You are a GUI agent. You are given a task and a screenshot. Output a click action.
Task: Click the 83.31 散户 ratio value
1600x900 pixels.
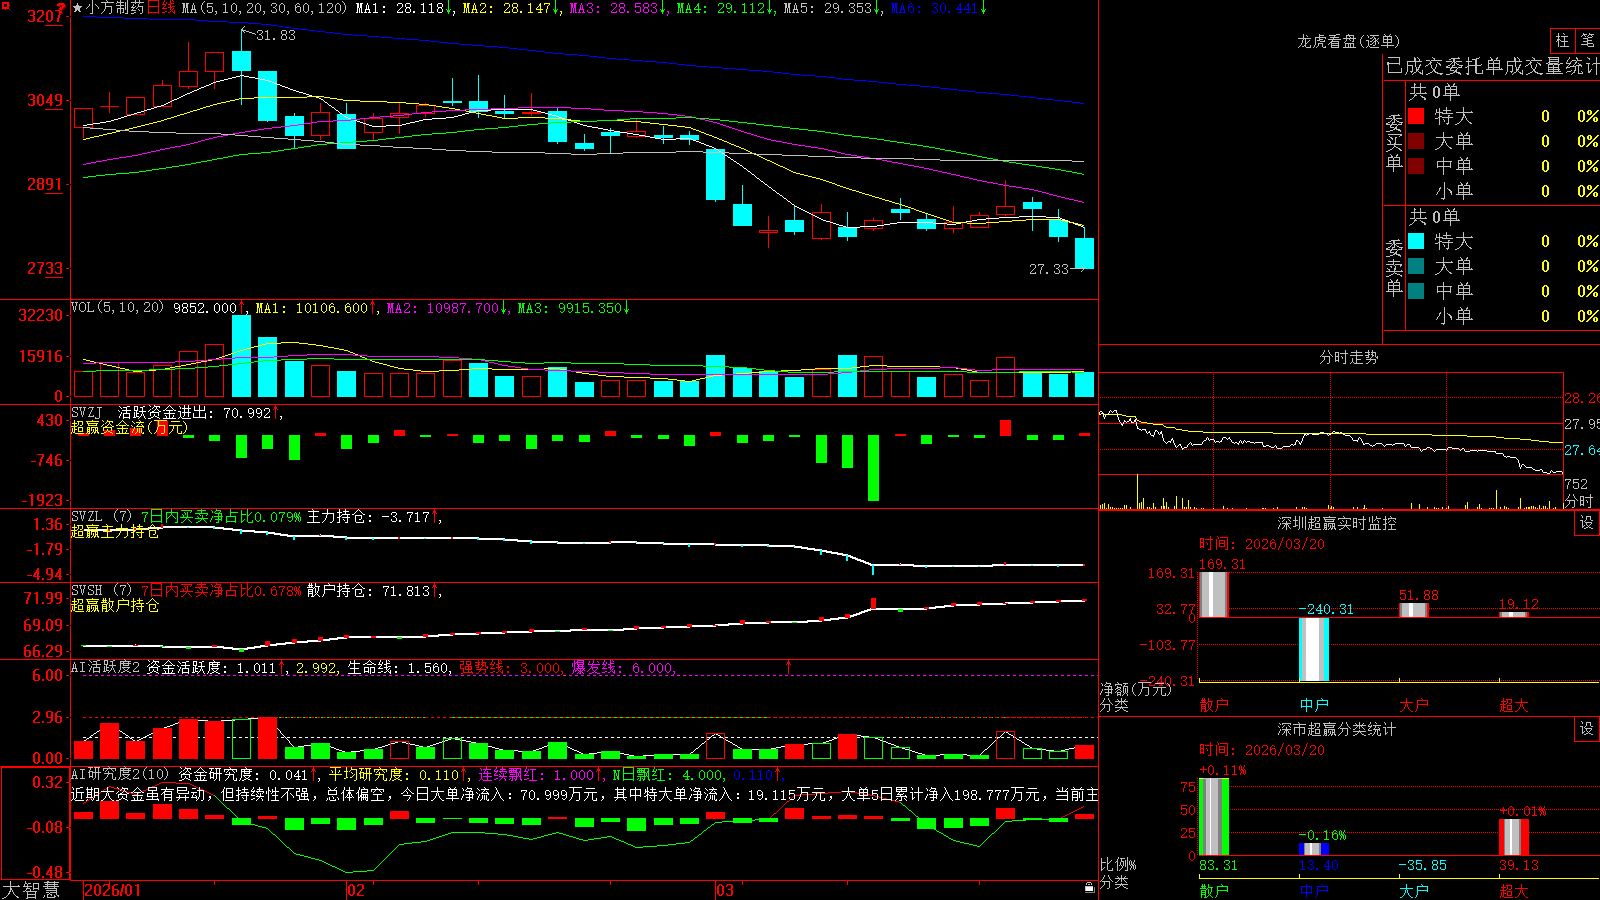(x=1218, y=866)
